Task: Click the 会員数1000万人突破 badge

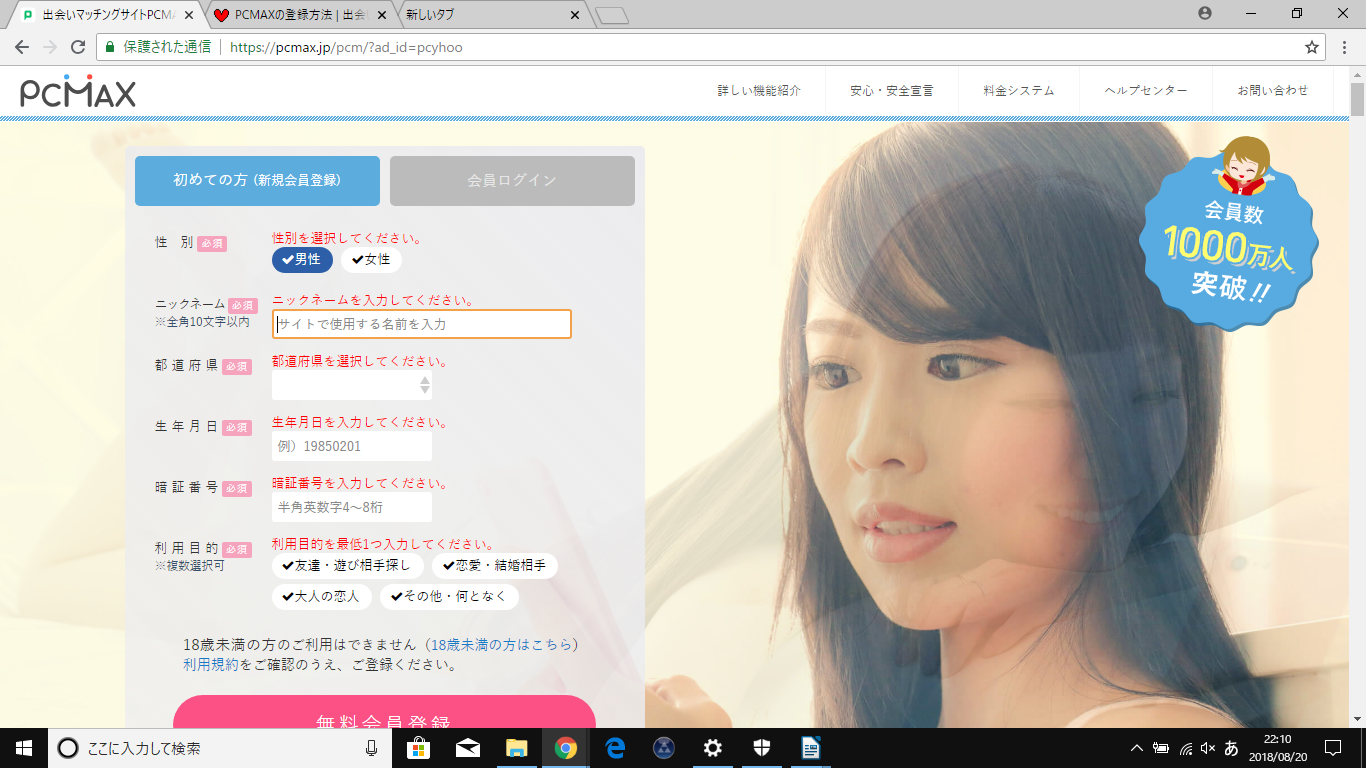Action: coord(1229,234)
